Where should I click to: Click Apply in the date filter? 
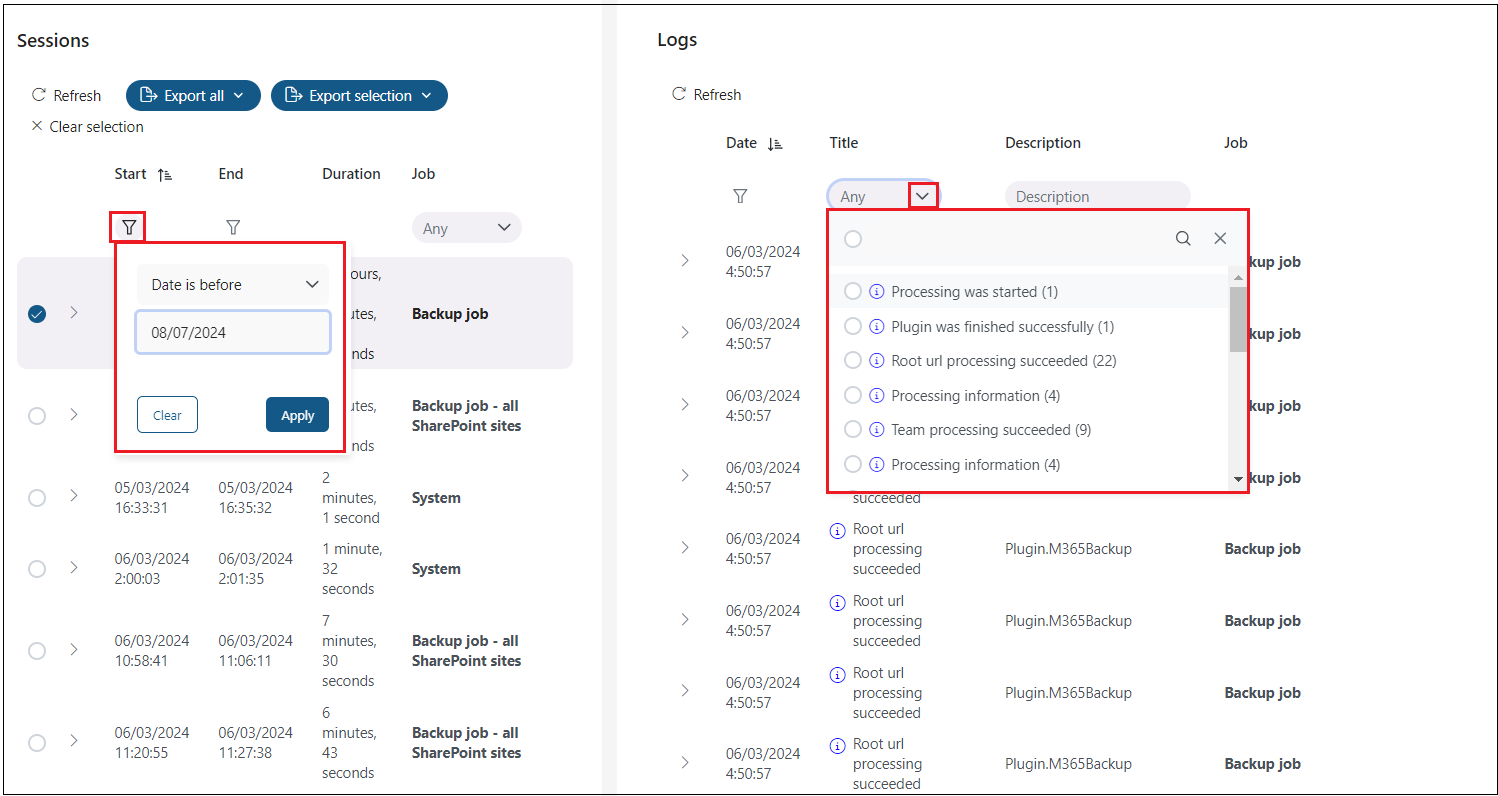(x=297, y=415)
